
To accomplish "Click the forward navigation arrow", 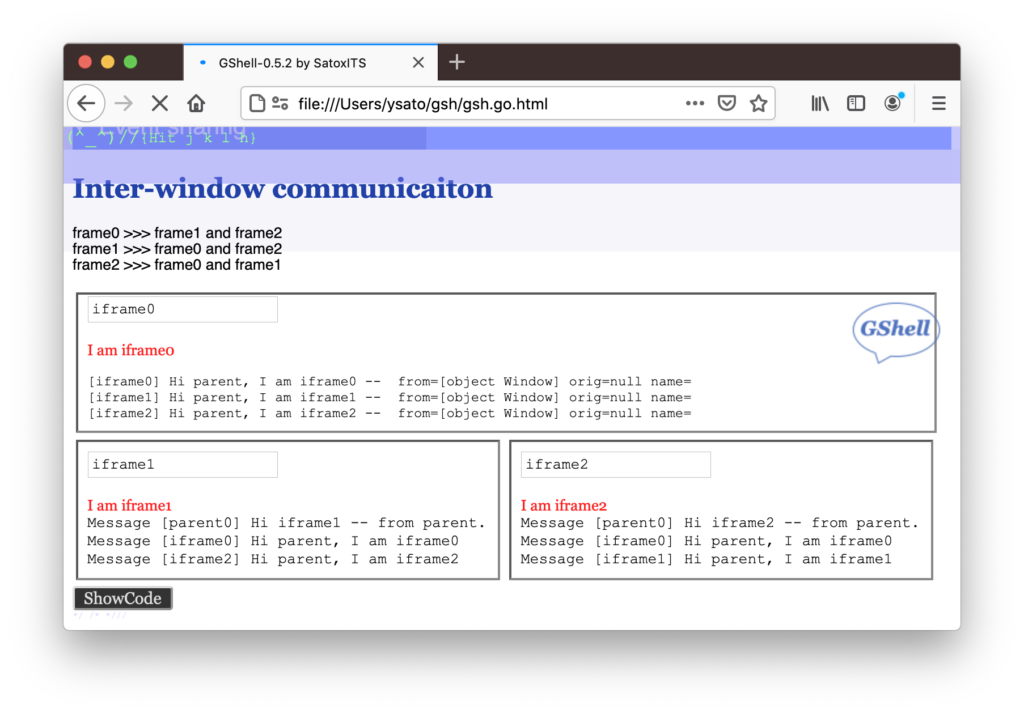I will (x=124, y=103).
